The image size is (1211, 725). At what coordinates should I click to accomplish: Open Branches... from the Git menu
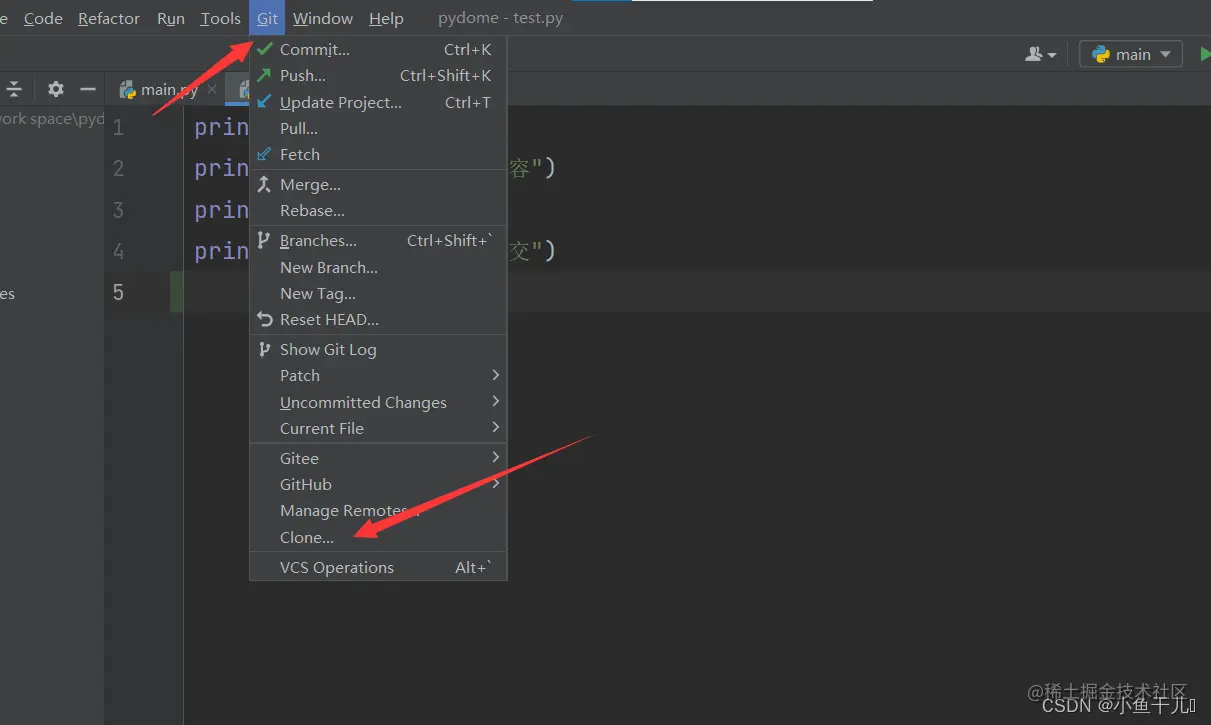(378, 240)
